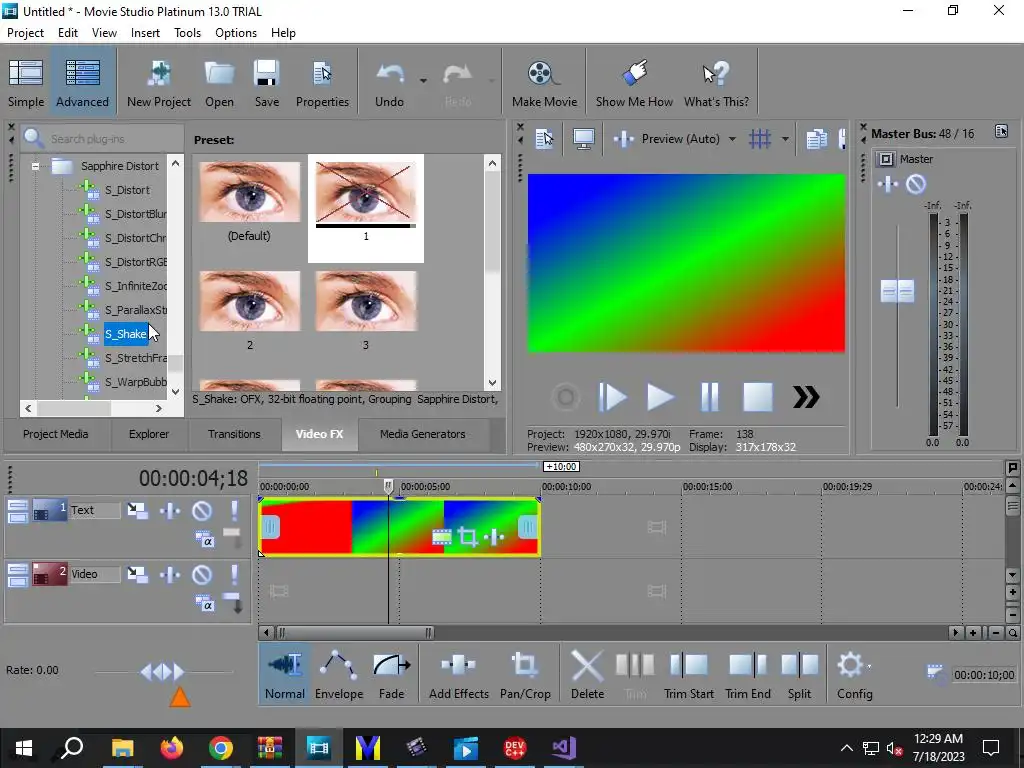Undo the last action
Image resolution: width=1024 pixels, height=768 pixels.
pyautogui.click(x=389, y=82)
